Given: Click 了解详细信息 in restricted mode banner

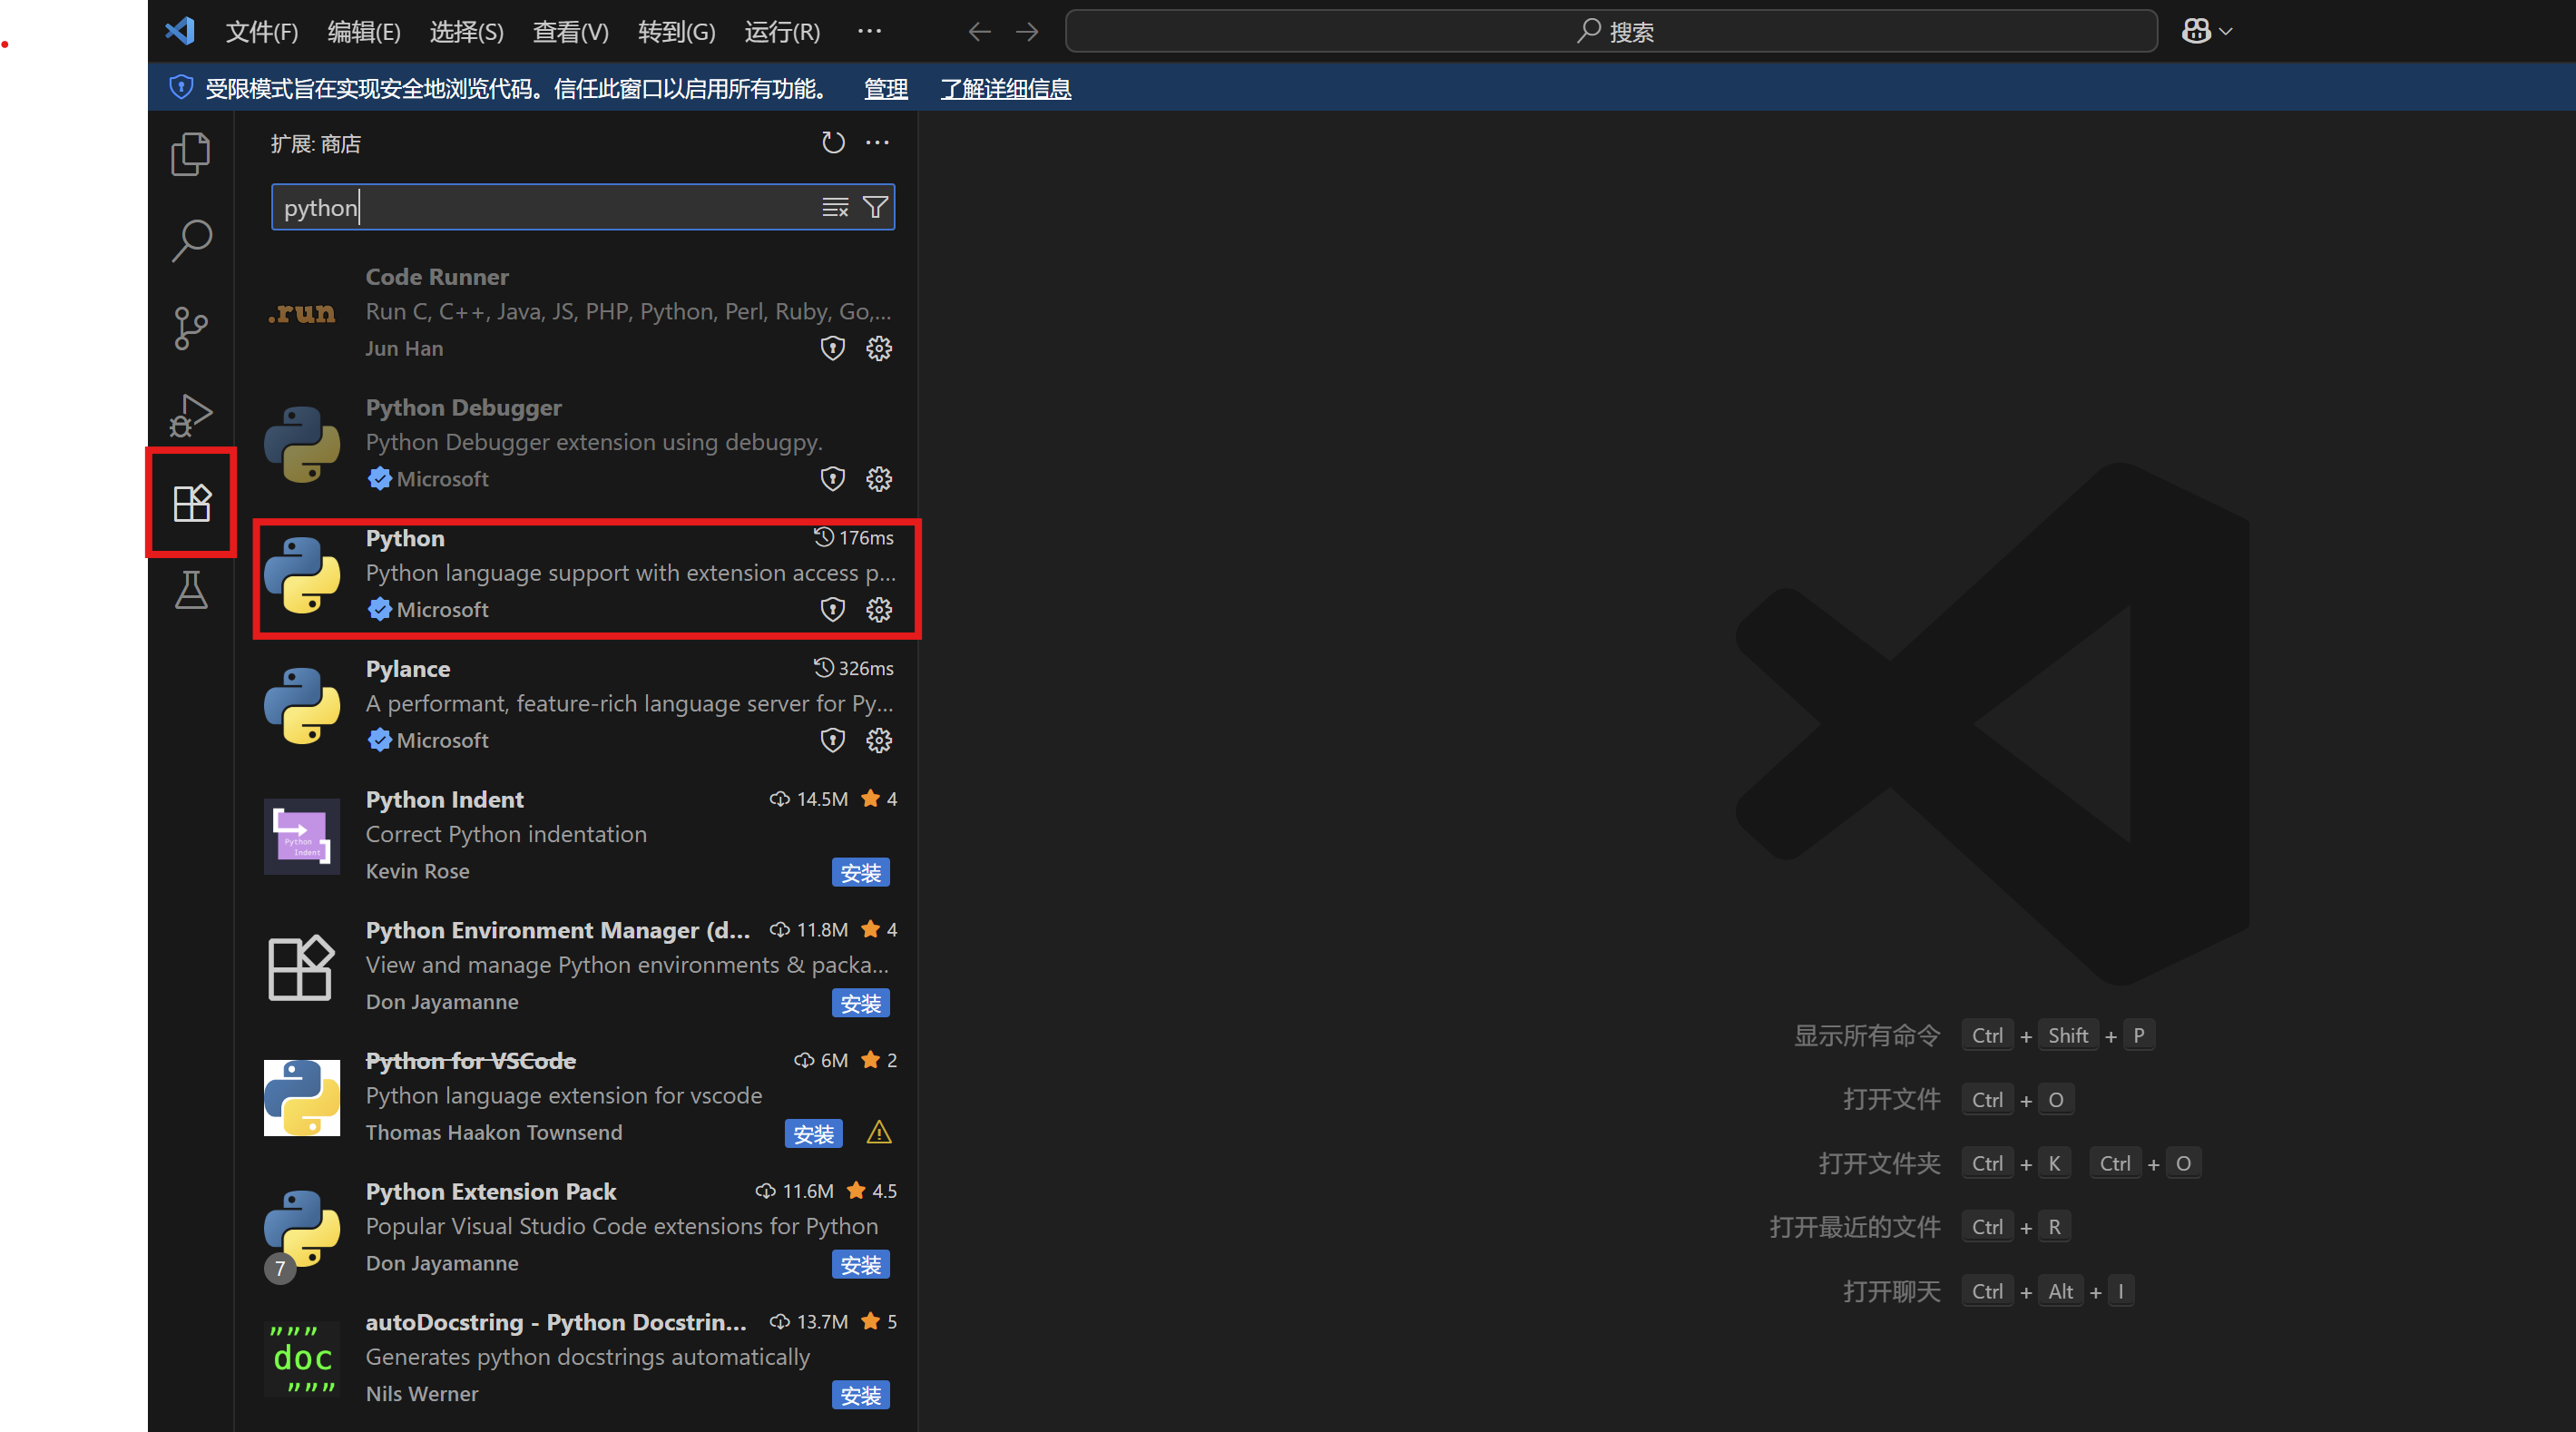Looking at the screenshot, I should click(x=1005, y=88).
